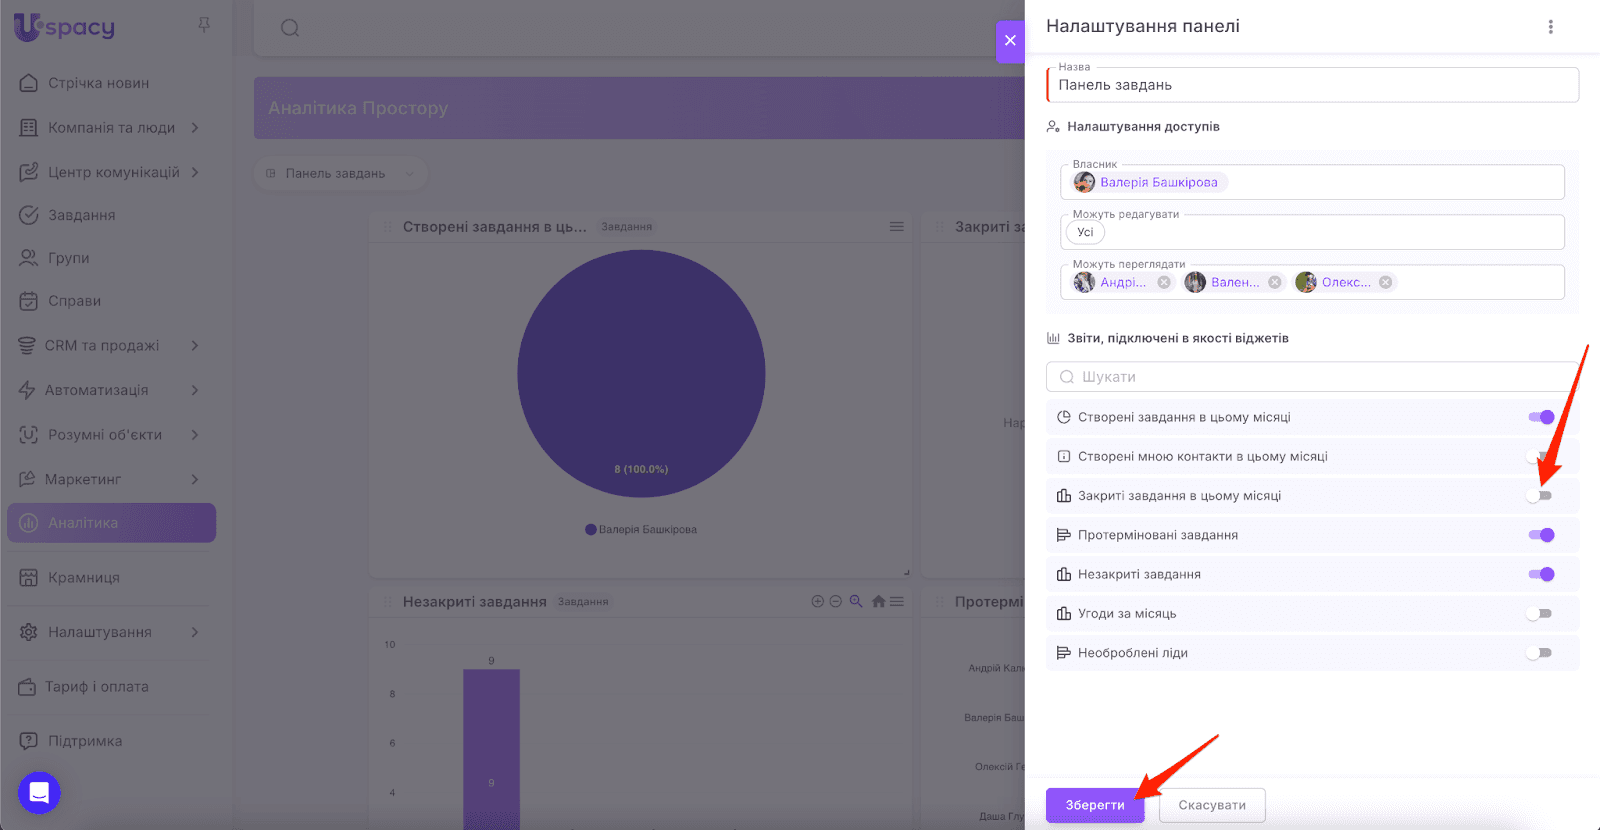Image resolution: width=1600 pixels, height=830 pixels.
Task: Grab drag handle of Незакриті завдання widget
Action: pos(388,602)
